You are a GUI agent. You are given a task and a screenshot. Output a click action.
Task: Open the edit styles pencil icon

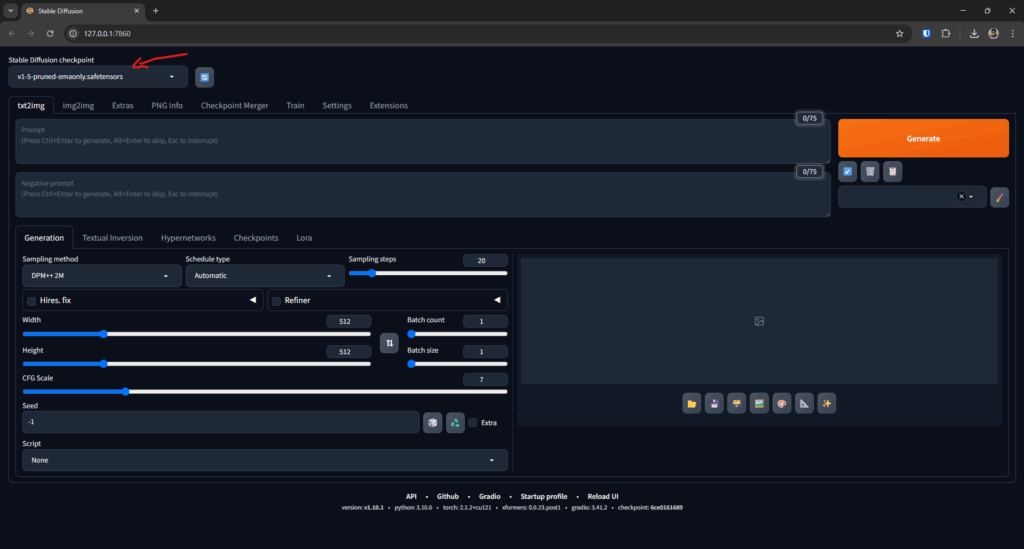(x=999, y=197)
